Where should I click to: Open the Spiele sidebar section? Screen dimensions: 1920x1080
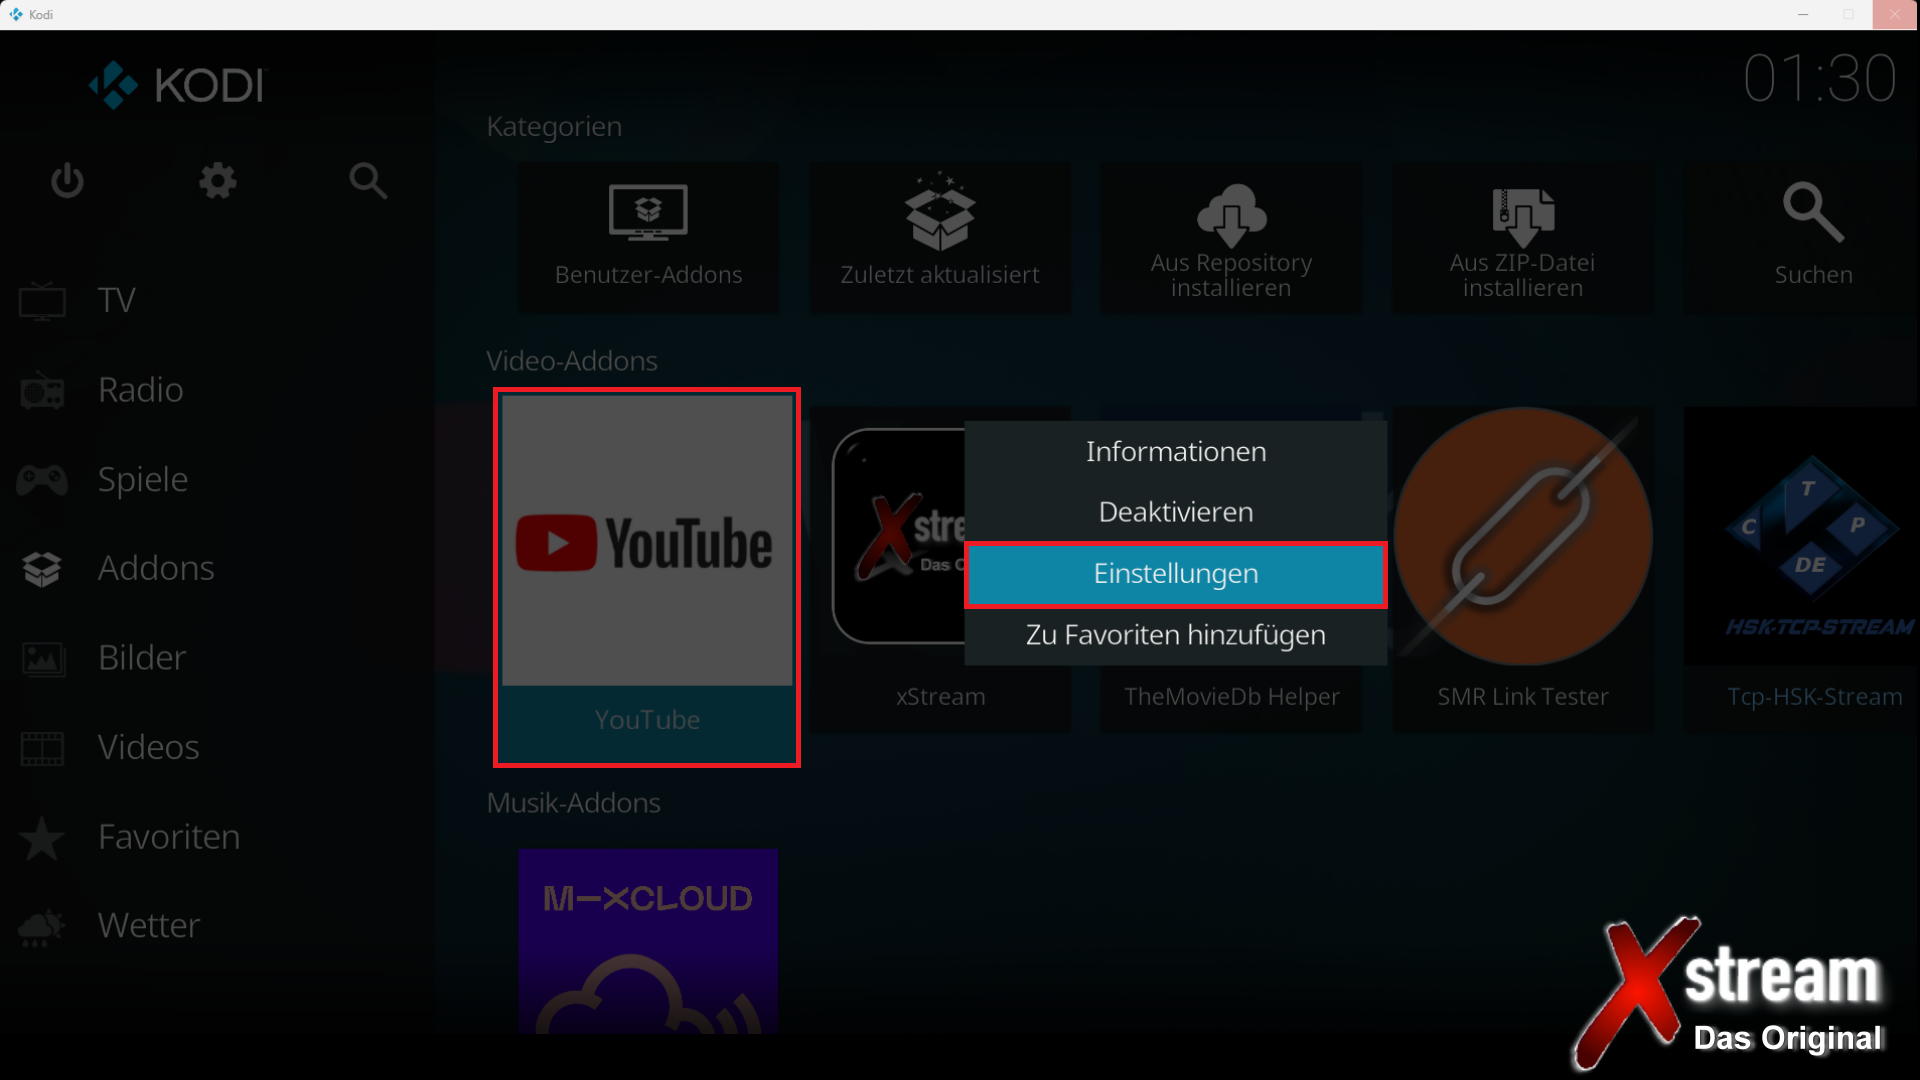(142, 479)
